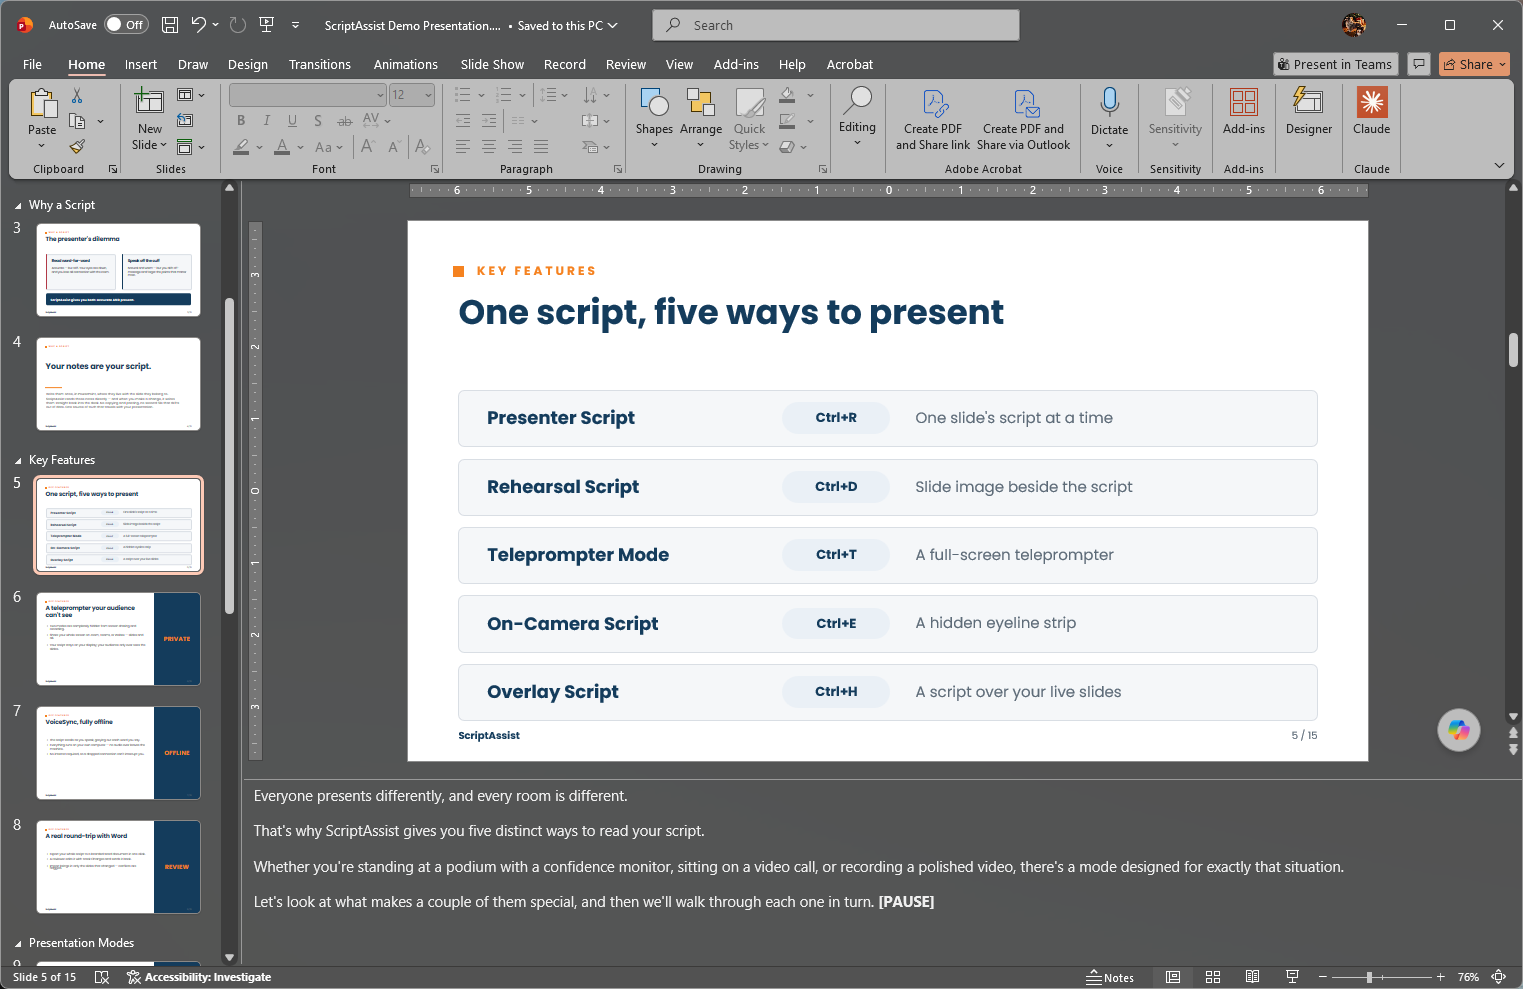Screen dimensions: 1523x989
Task: Click the Paste clipboard icon
Action: click(x=42, y=104)
